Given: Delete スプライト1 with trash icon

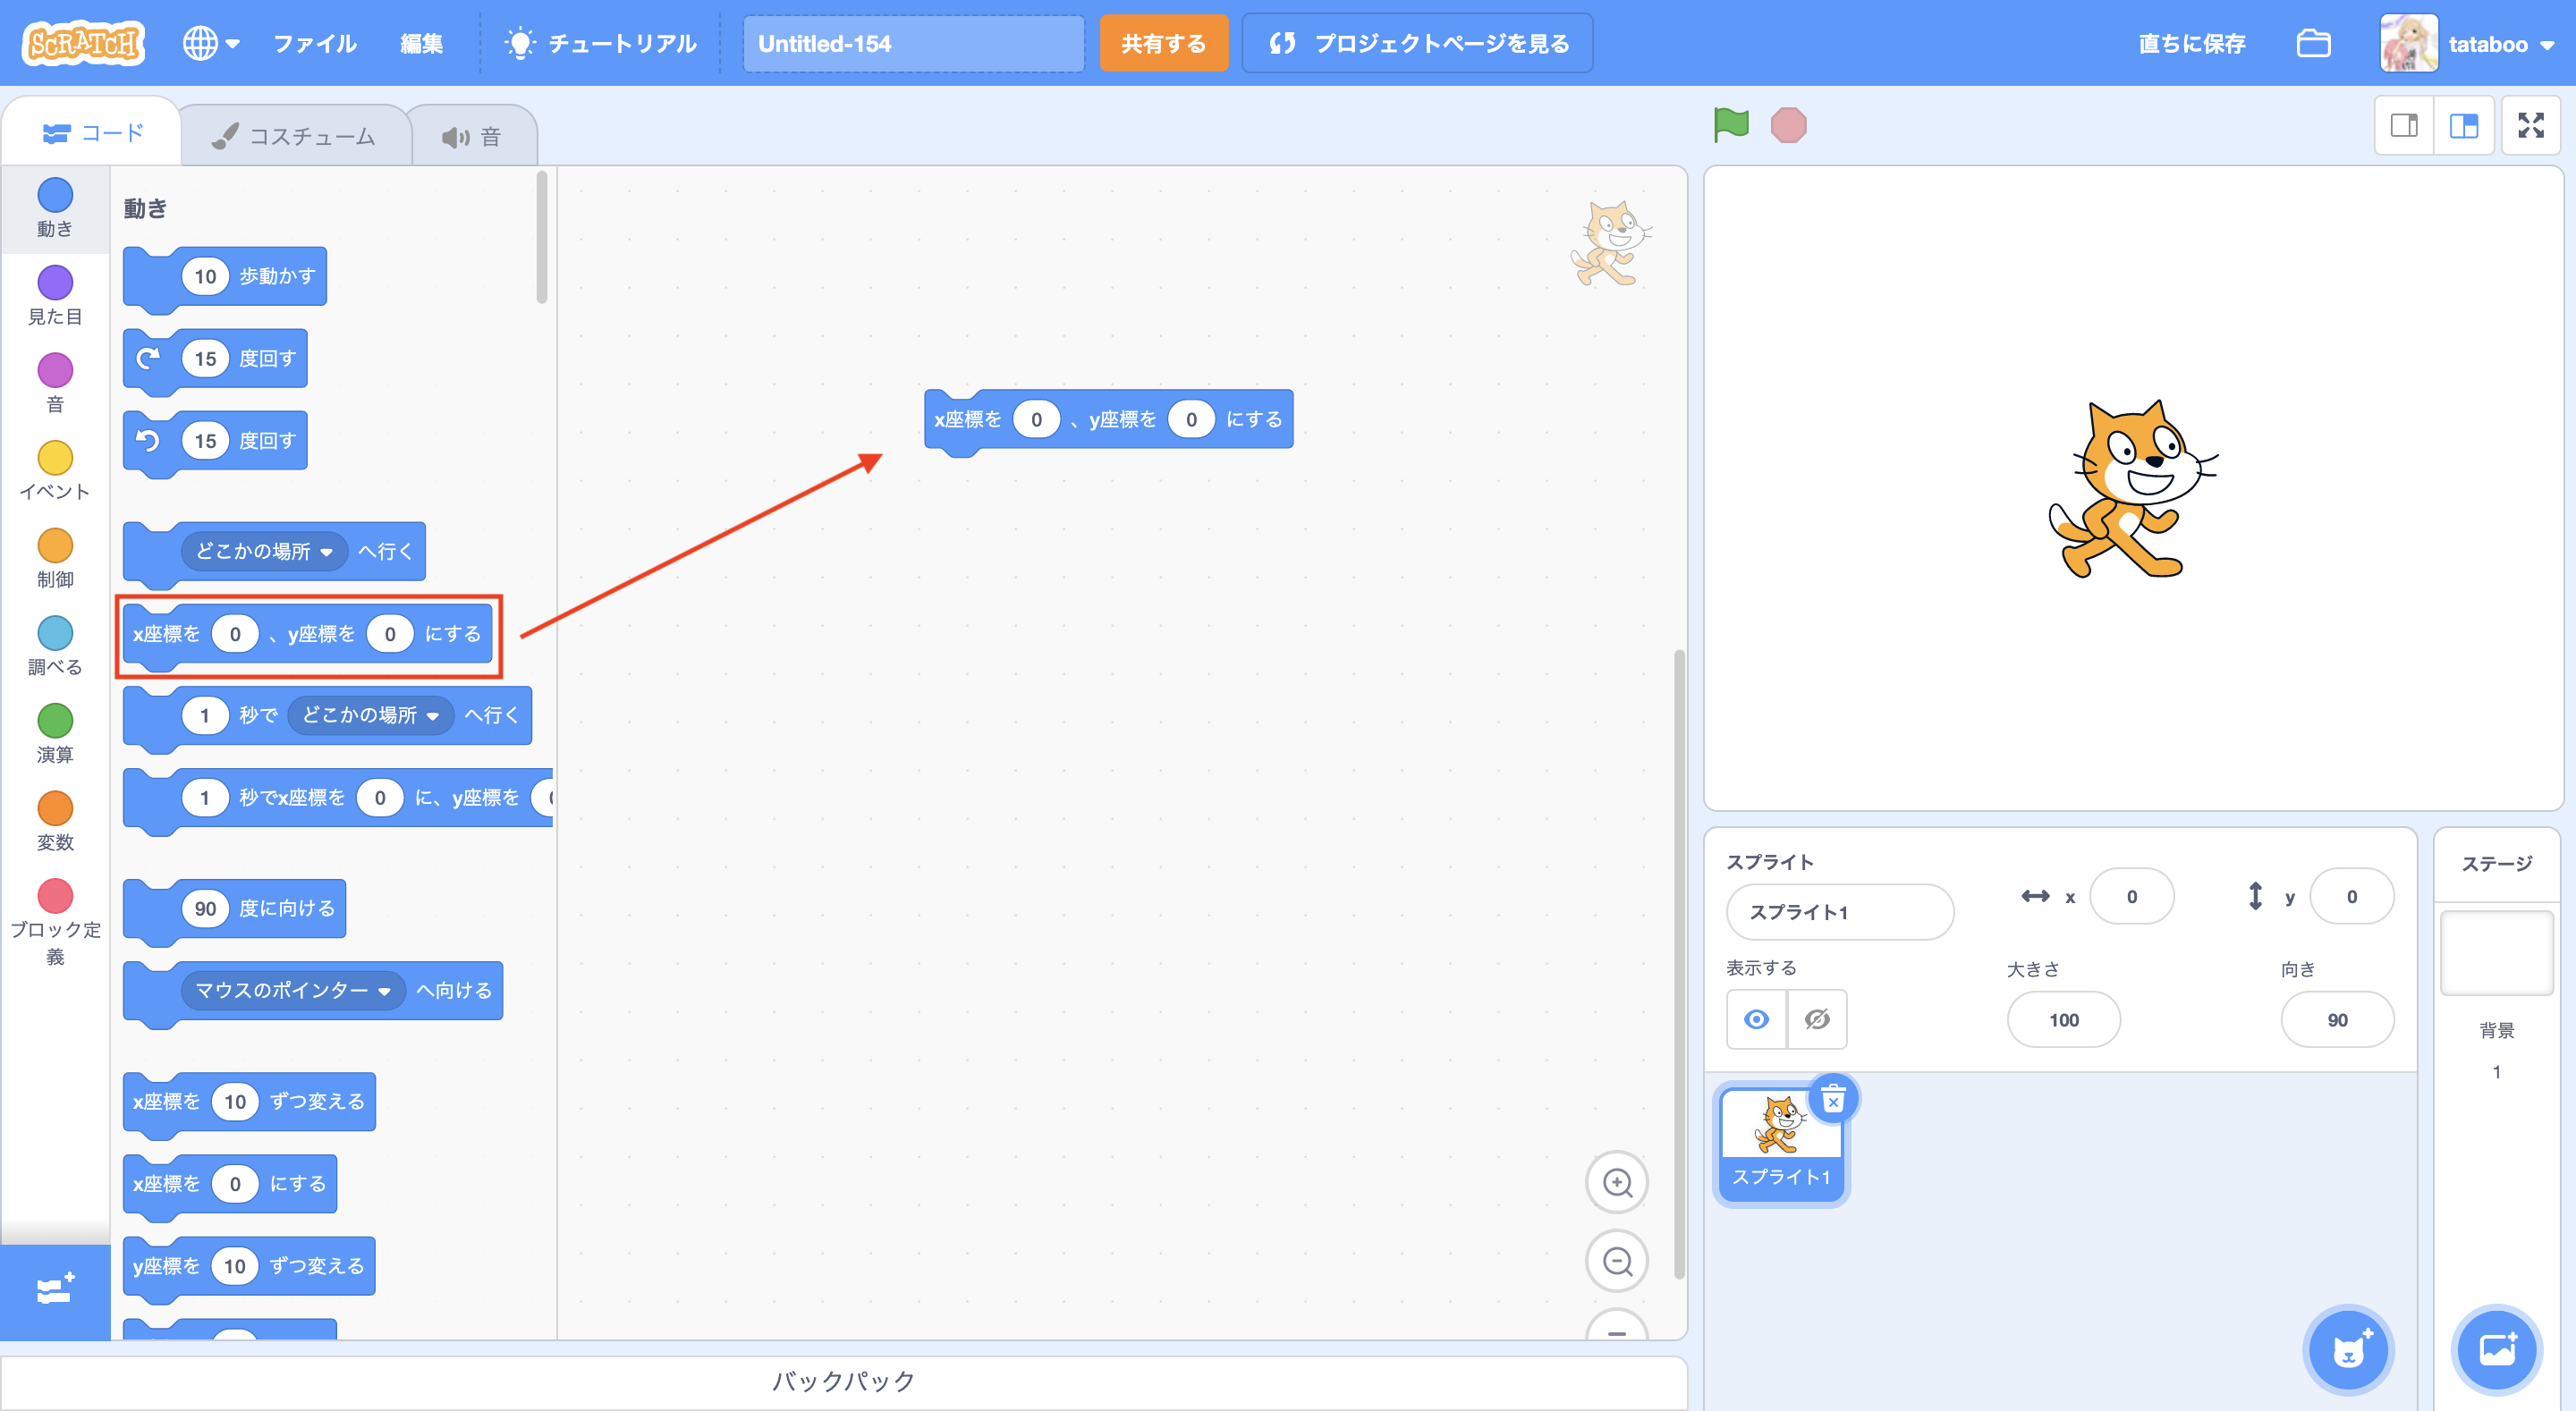Looking at the screenshot, I should tap(1832, 1100).
